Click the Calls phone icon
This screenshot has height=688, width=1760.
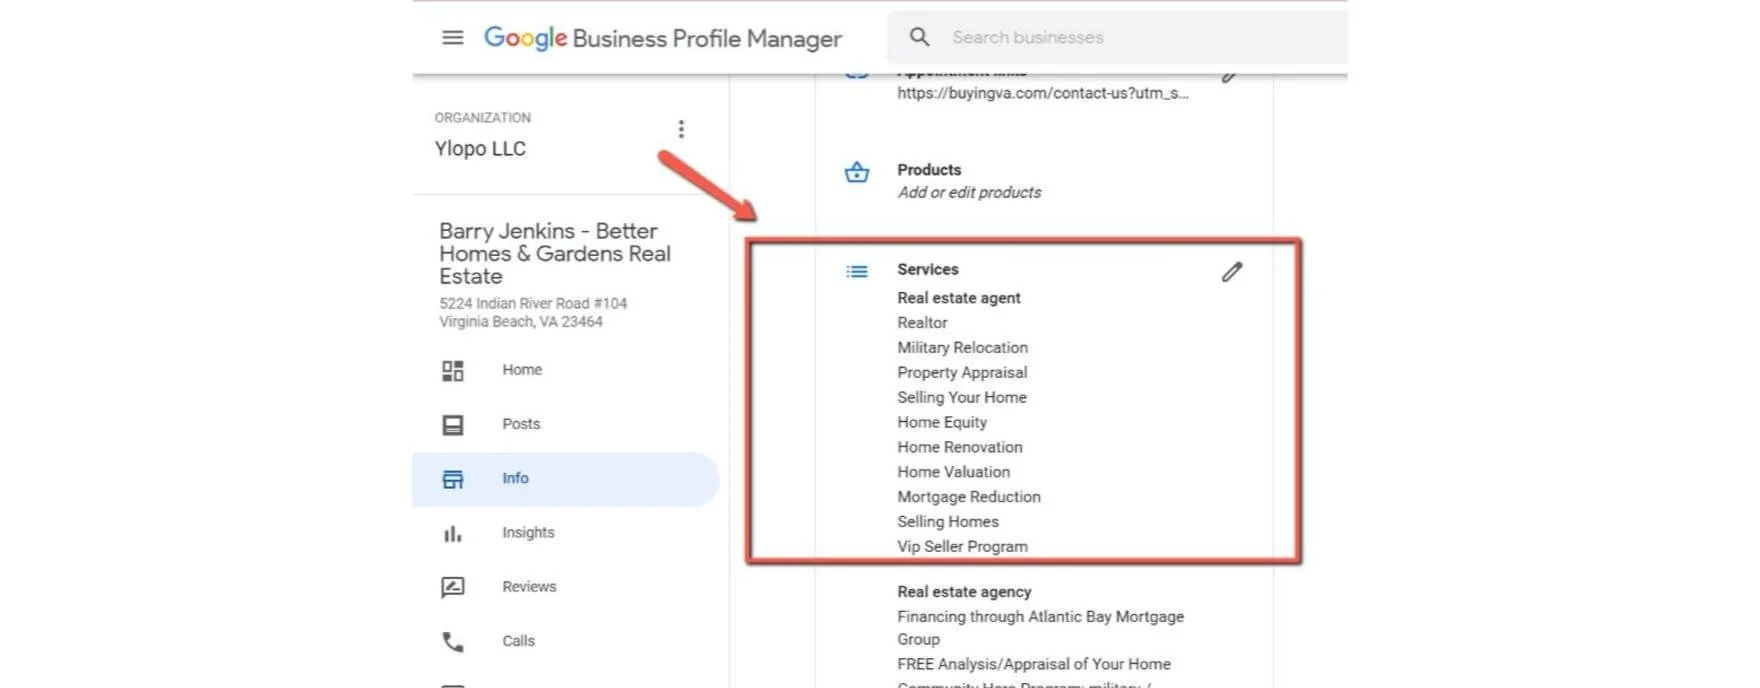pyautogui.click(x=453, y=641)
